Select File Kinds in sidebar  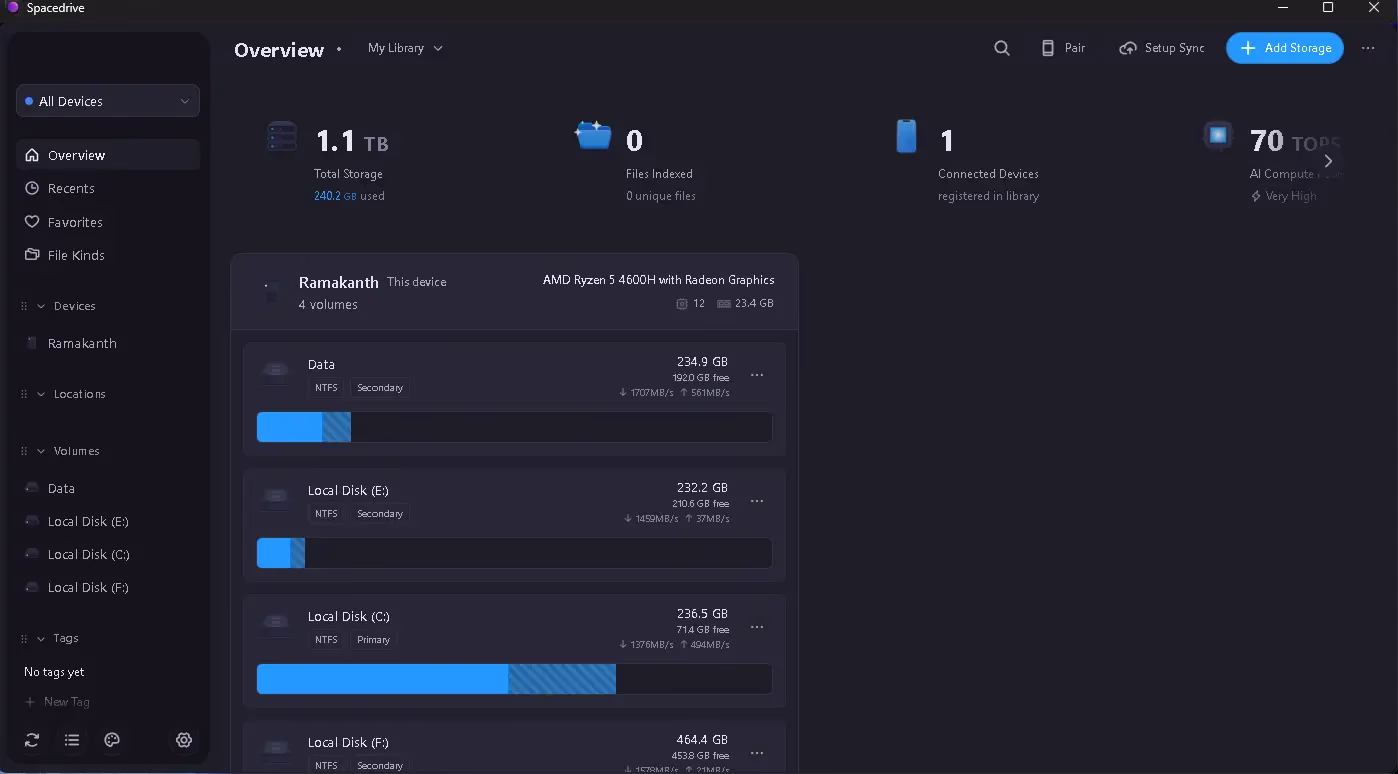(x=76, y=255)
